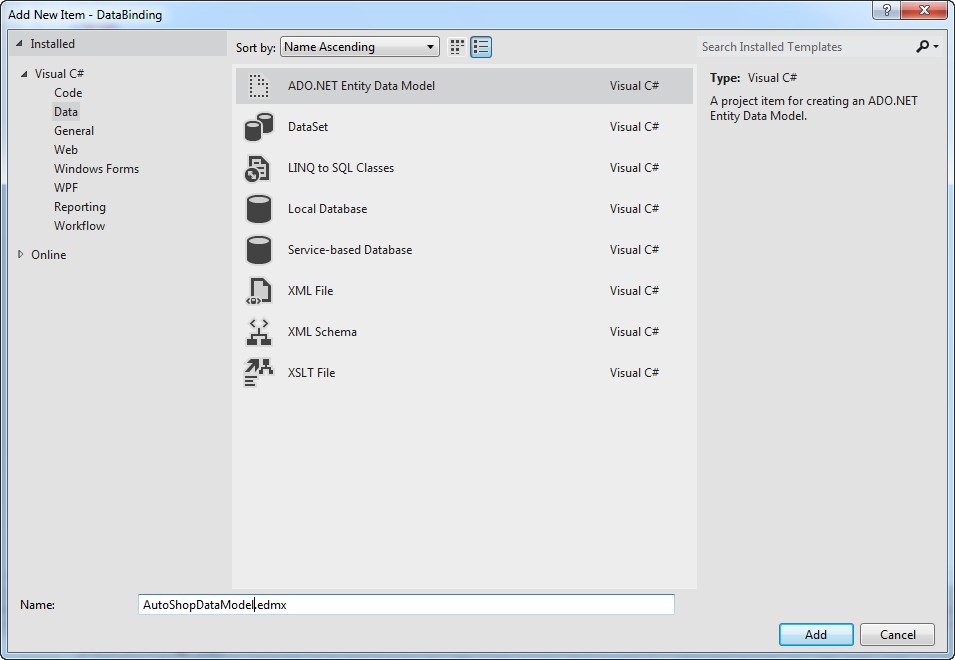The width and height of the screenshot is (955, 660).
Task: Click the XML Schema icon
Action: pyautogui.click(x=259, y=332)
